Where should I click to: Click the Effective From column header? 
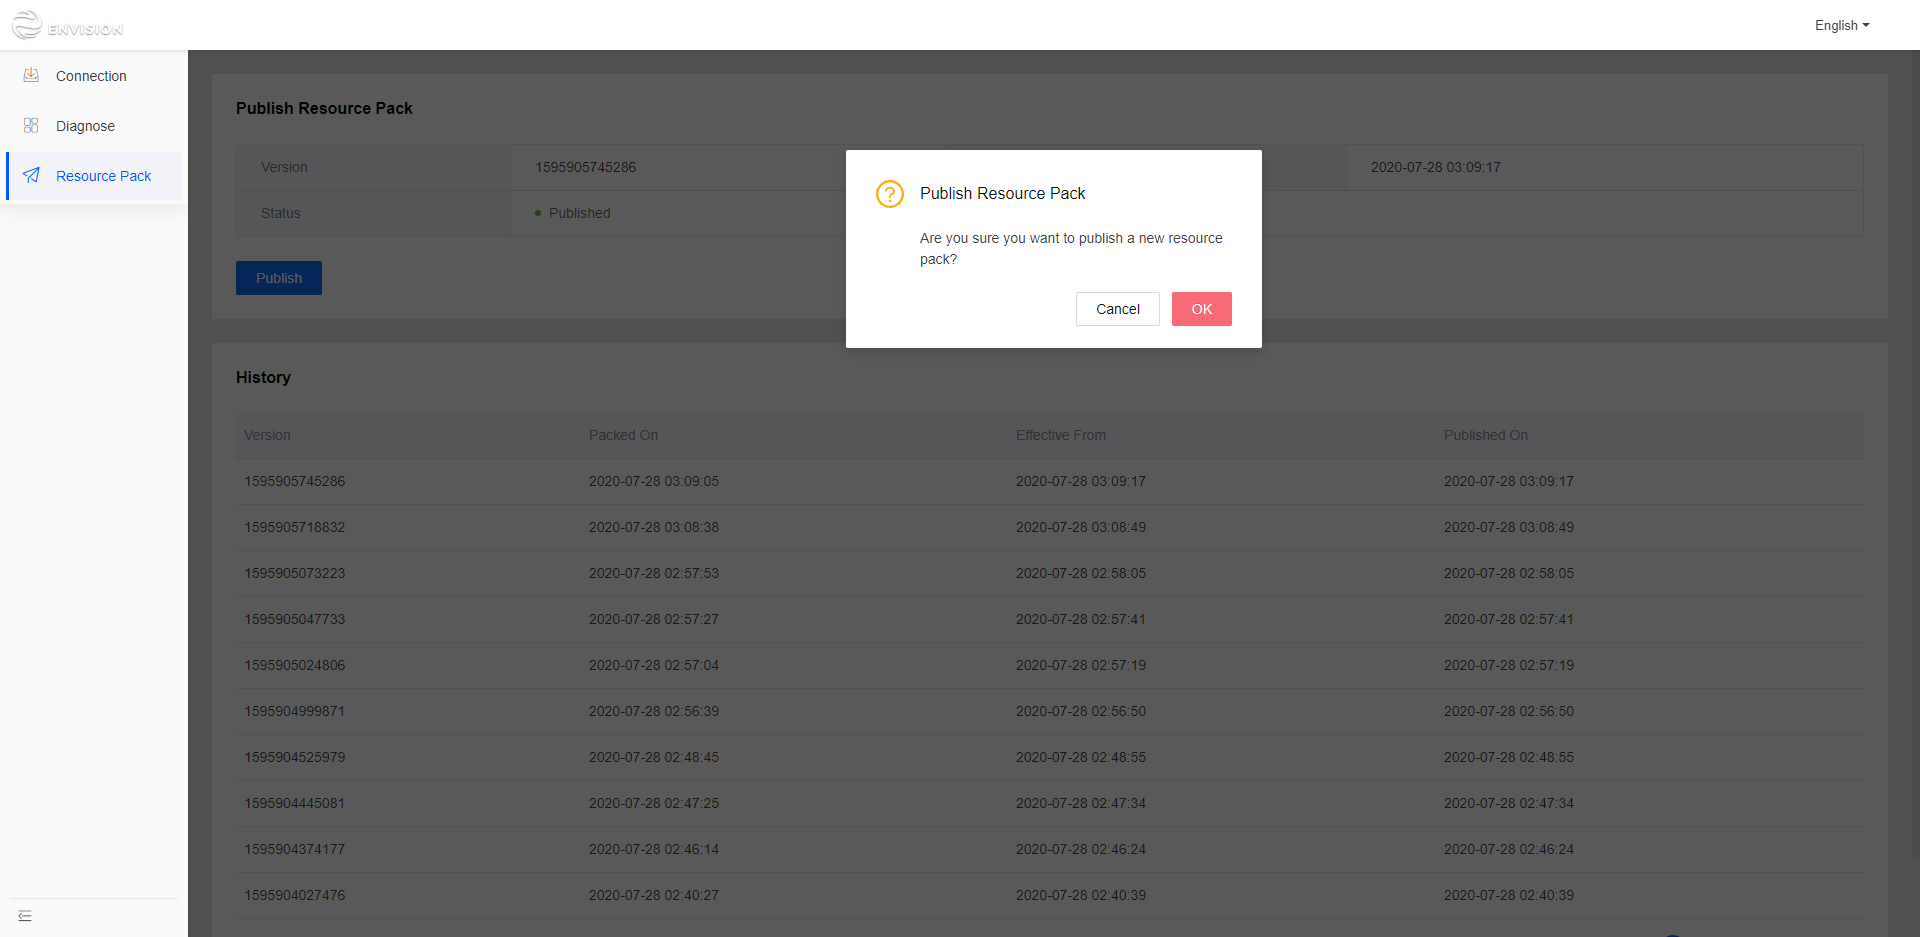(x=1060, y=436)
